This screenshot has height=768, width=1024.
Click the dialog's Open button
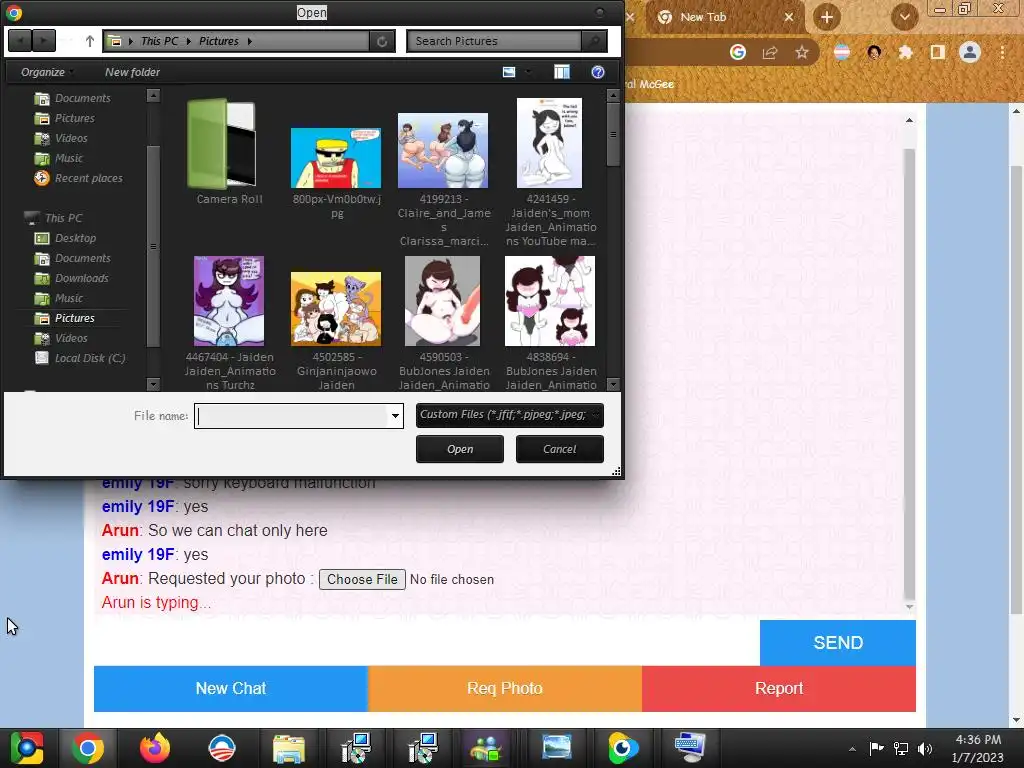coord(460,449)
